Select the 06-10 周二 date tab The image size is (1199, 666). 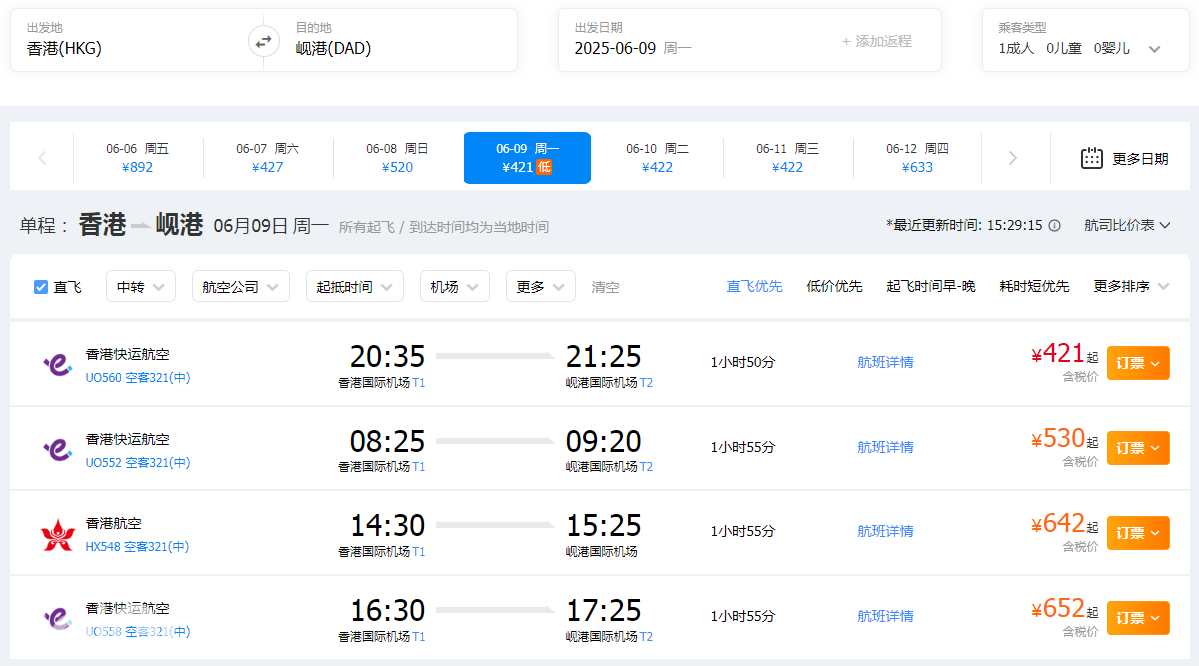[657, 158]
